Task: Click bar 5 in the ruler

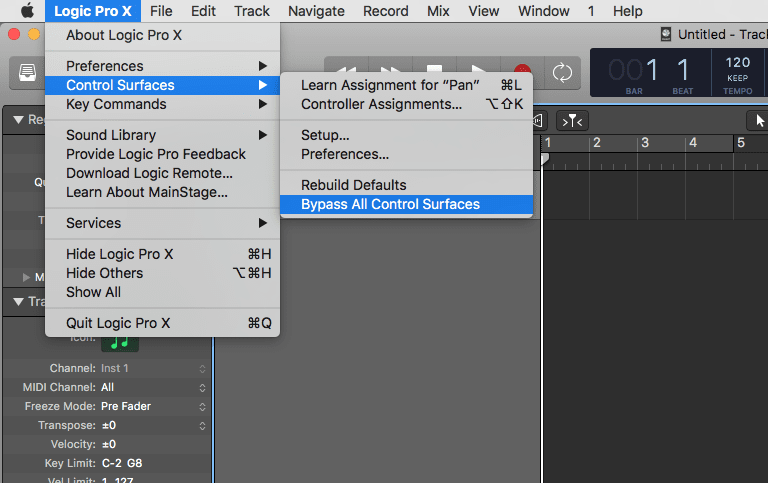Action: coord(741,143)
